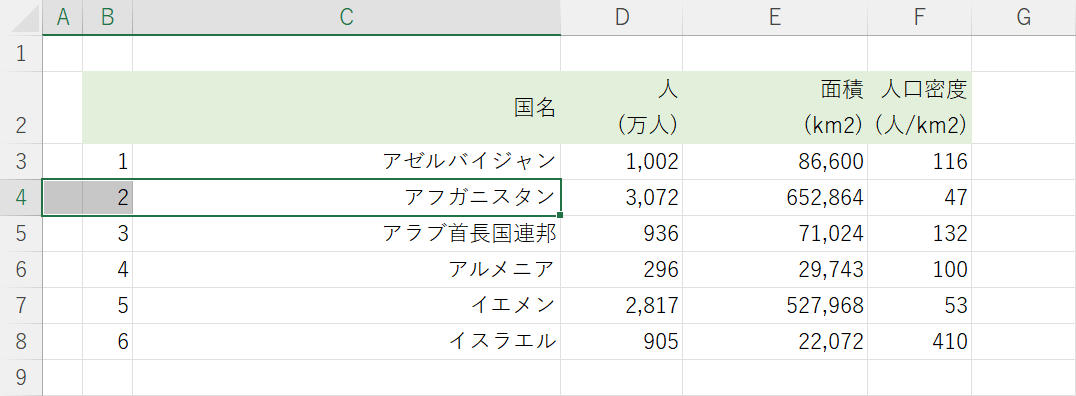Select row 9 header
The image size is (1076, 396).
21,377
